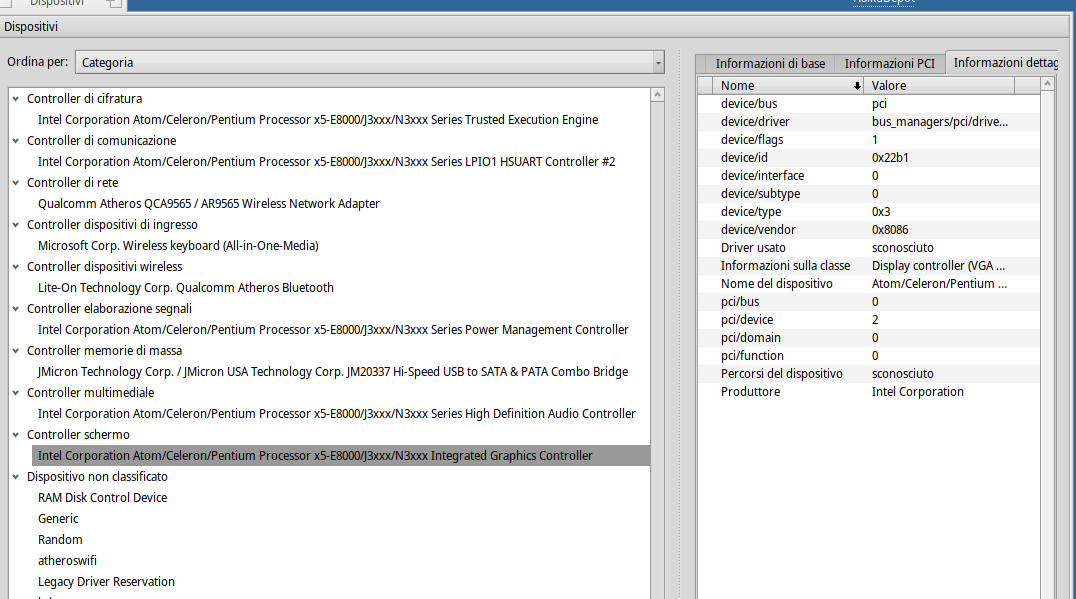This screenshot has height=599, width=1076.
Task: Select High Definition Audio Controller device
Action: (x=336, y=414)
